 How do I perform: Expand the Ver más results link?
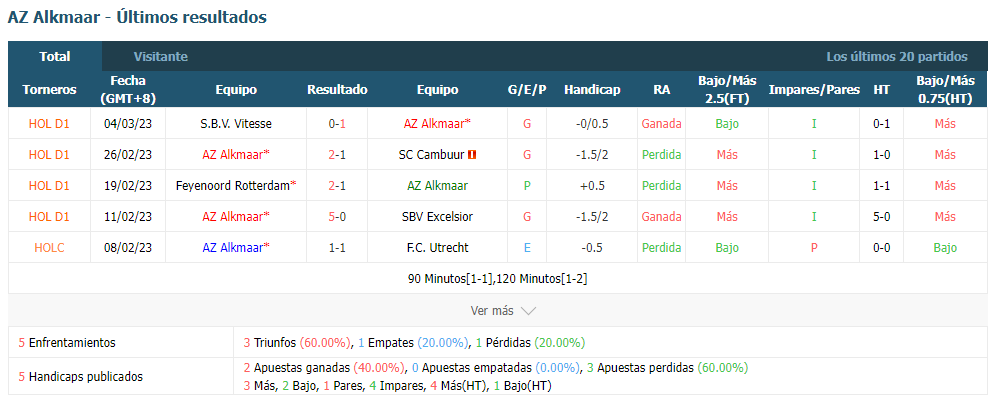[x=503, y=311]
